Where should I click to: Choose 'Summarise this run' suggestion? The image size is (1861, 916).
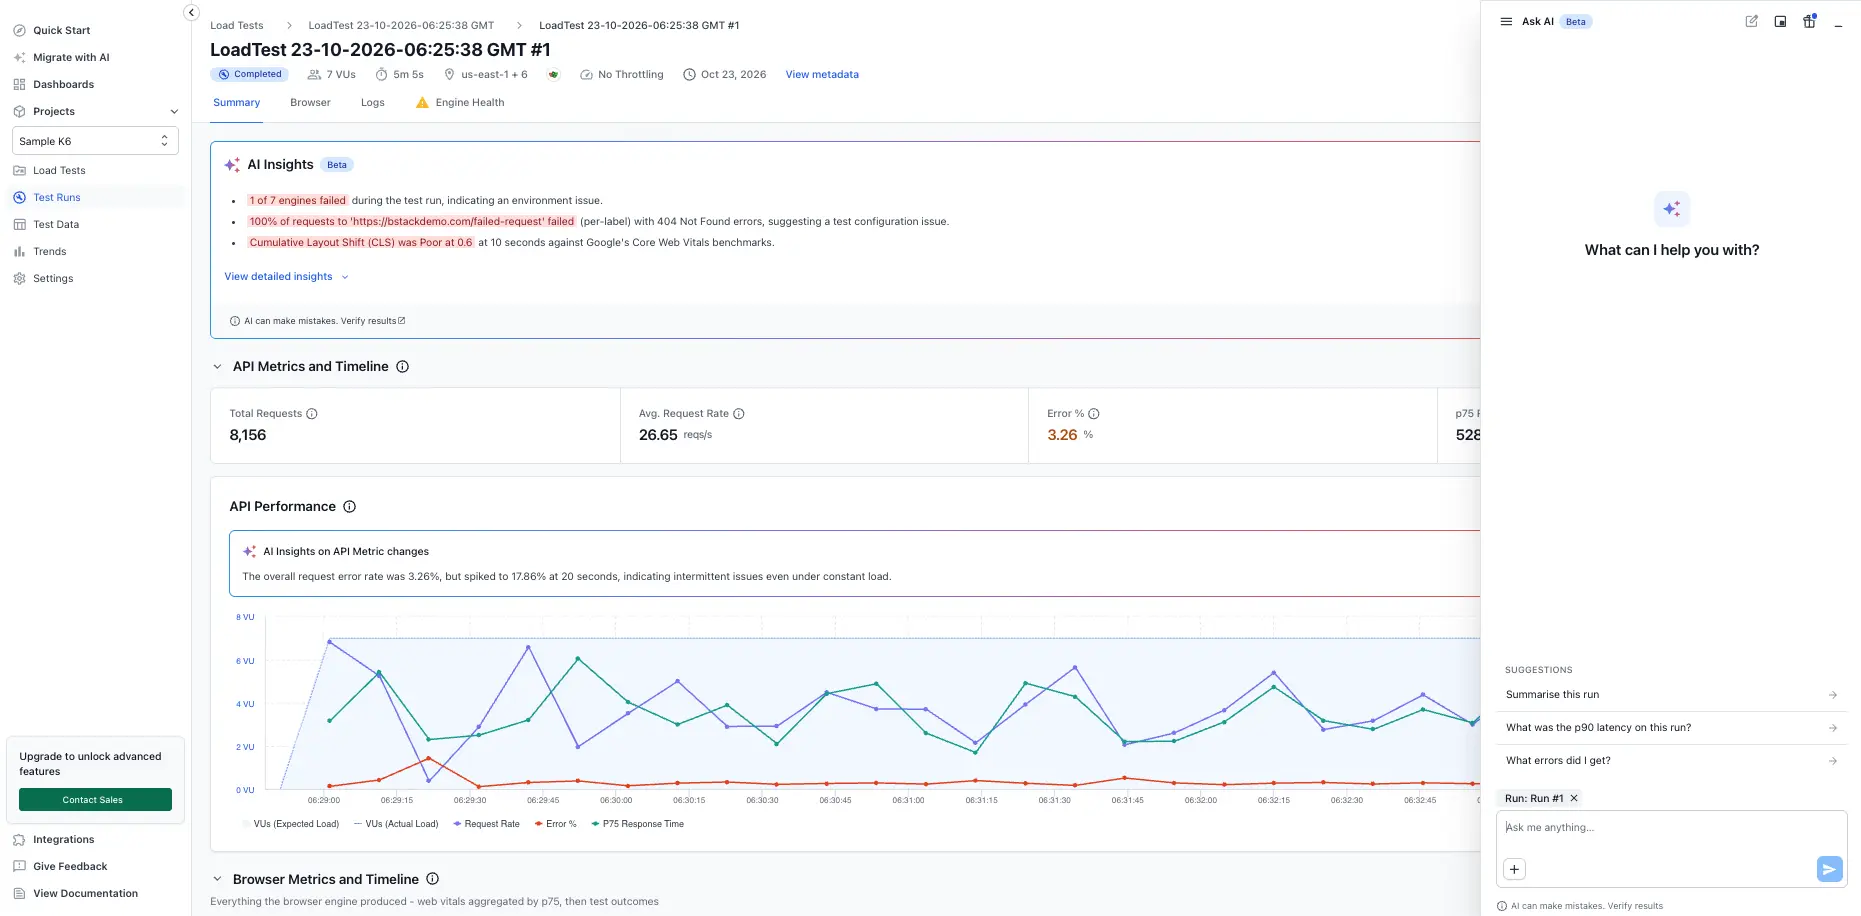(1671, 695)
